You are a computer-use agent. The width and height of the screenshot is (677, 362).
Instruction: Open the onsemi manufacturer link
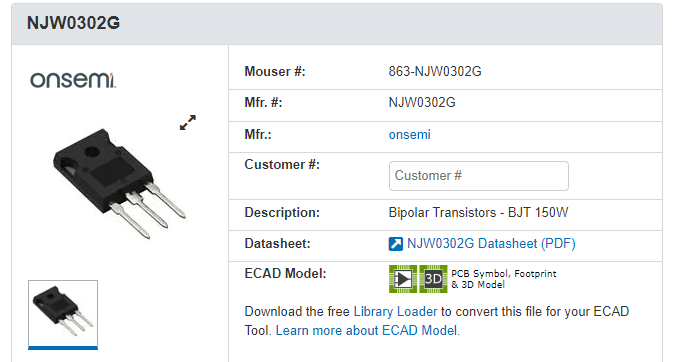409,135
